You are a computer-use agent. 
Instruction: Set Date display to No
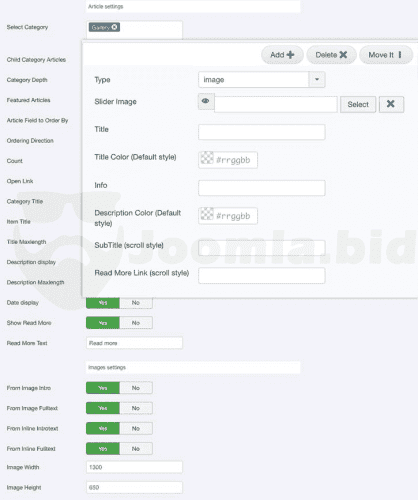coord(136,303)
